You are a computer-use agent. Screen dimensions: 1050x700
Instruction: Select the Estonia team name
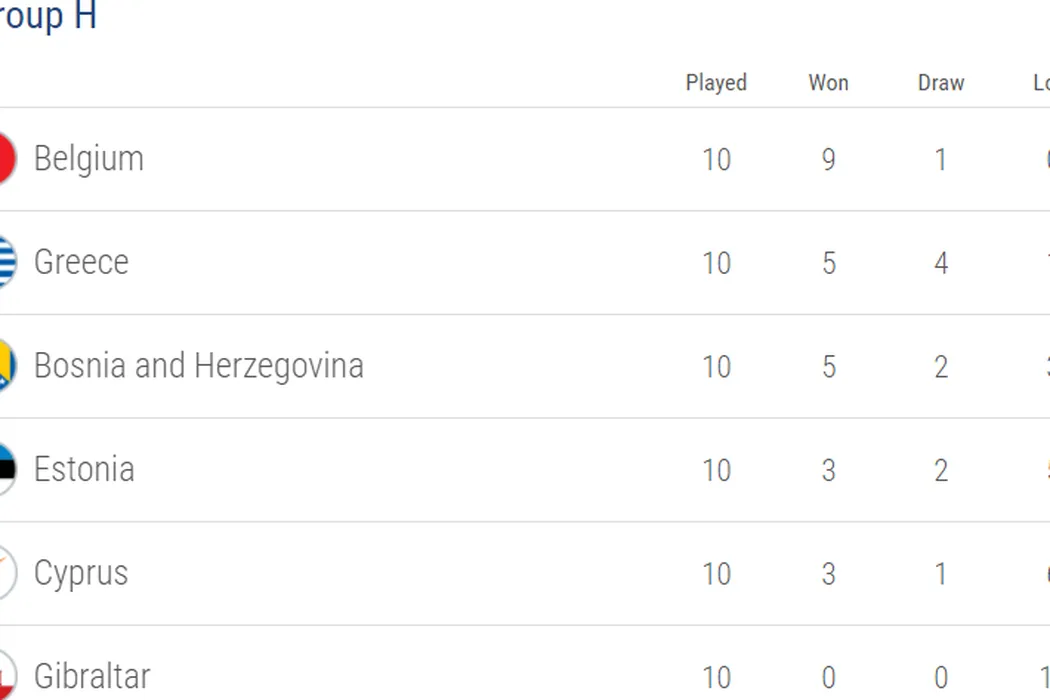(x=84, y=470)
